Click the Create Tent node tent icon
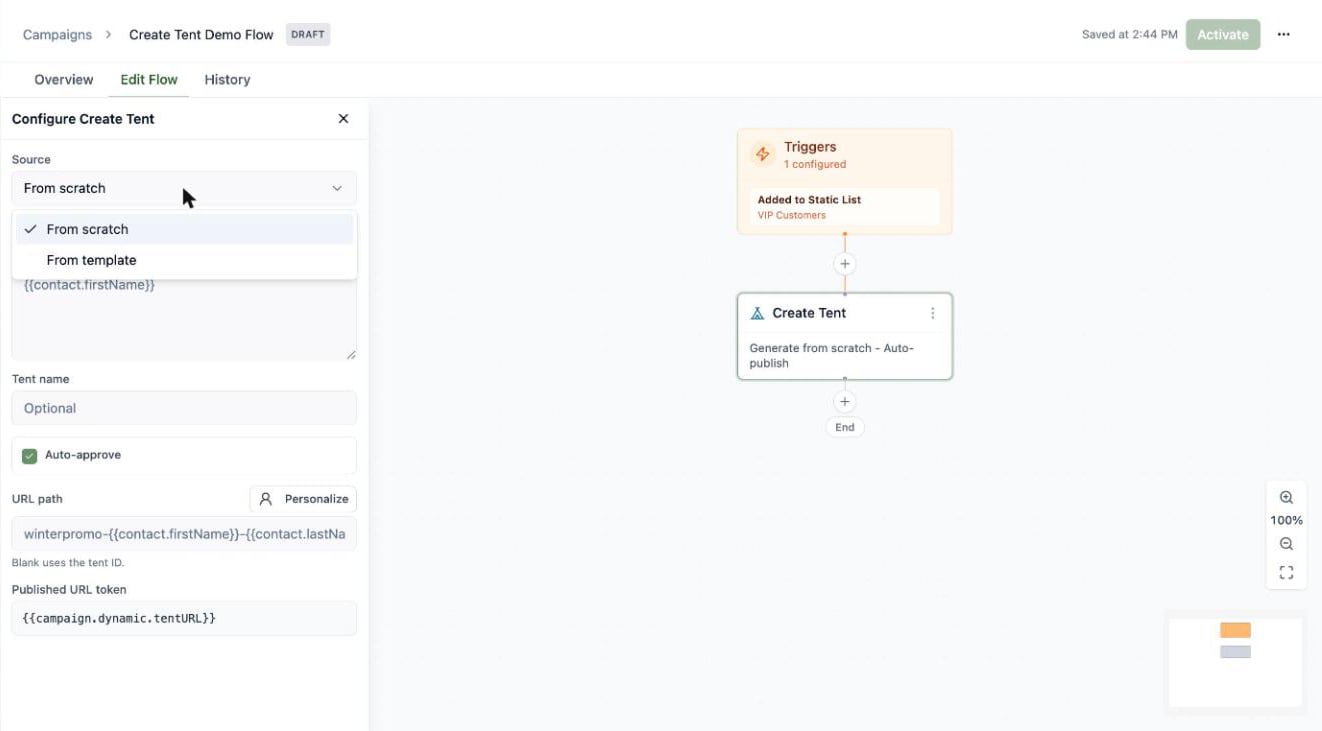This screenshot has width=1322, height=731. coord(757,313)
